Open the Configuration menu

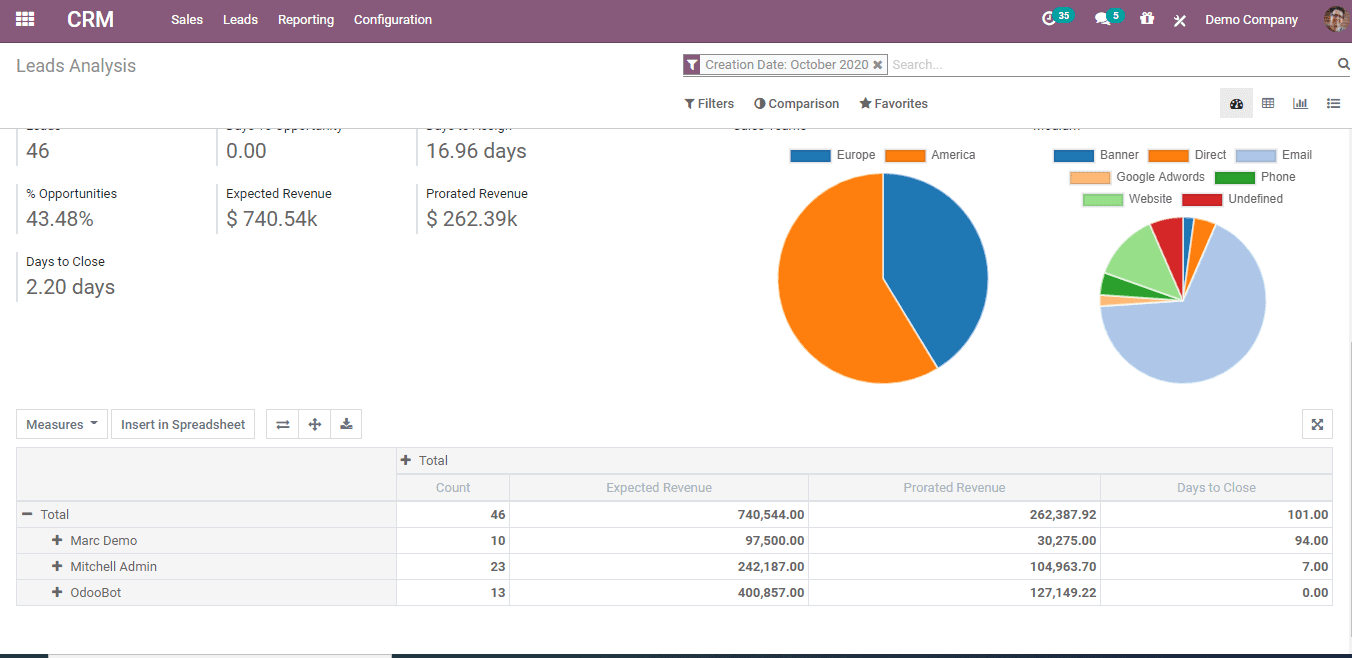(x=393, y=19)
